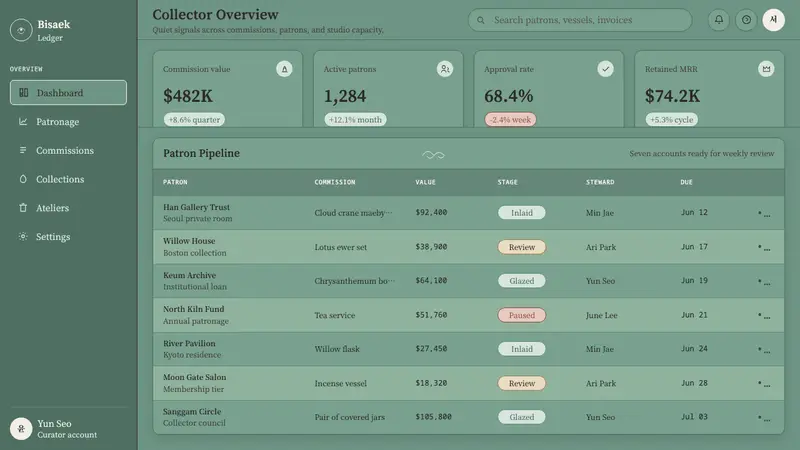The width and height of the screenshot is (800, 450).
Task: Open row actions for Sanggam Circle
Action: [764, 417]
